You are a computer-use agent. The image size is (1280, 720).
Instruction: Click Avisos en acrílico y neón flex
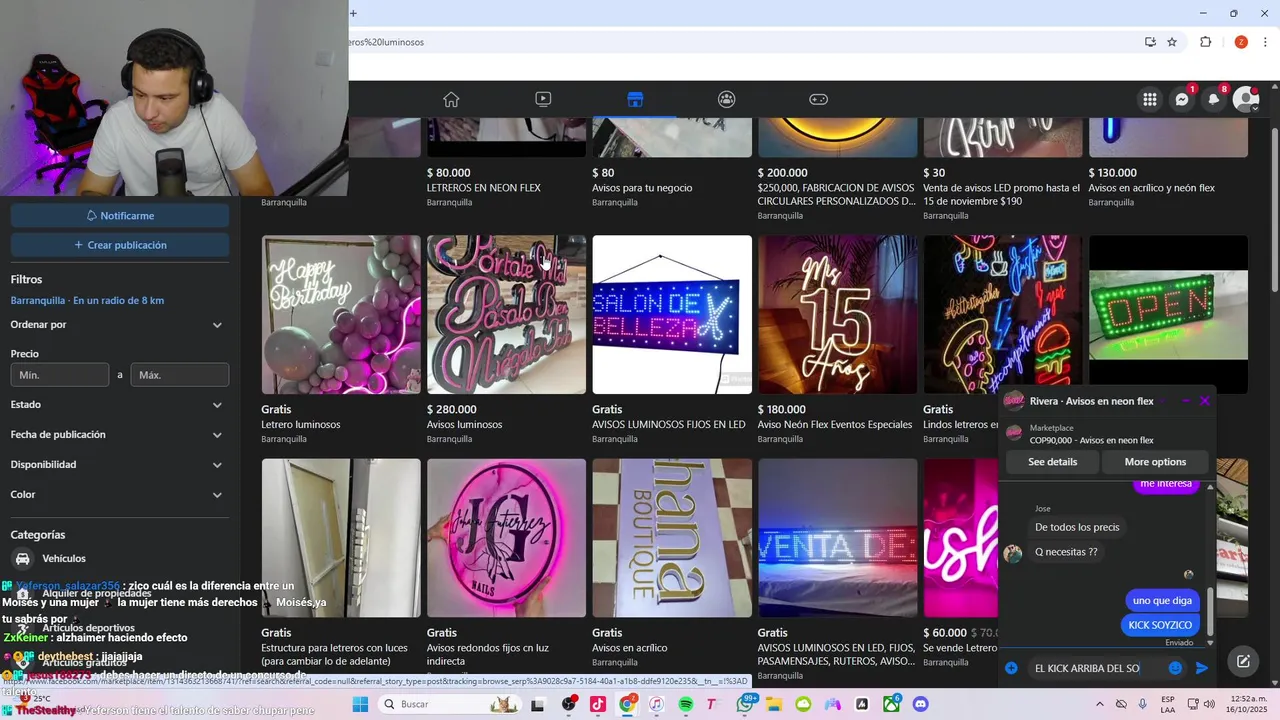1151,188
